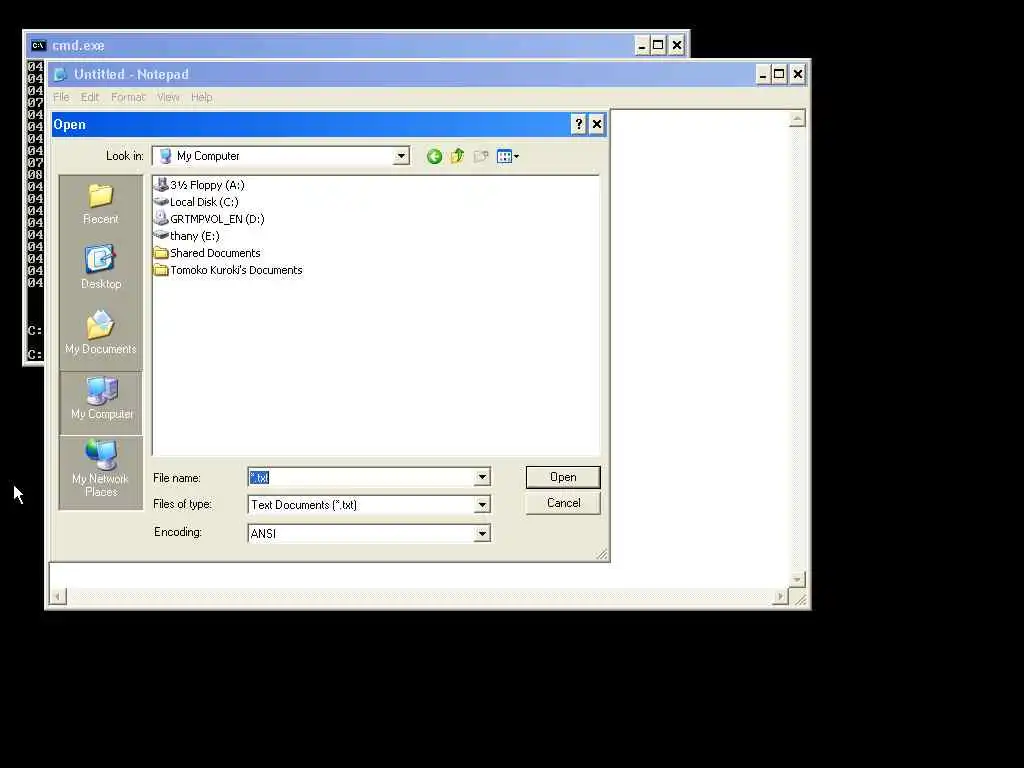
Task: Click Notepad vertical scrollbar up arrow
Action: (x=797, y=118)
